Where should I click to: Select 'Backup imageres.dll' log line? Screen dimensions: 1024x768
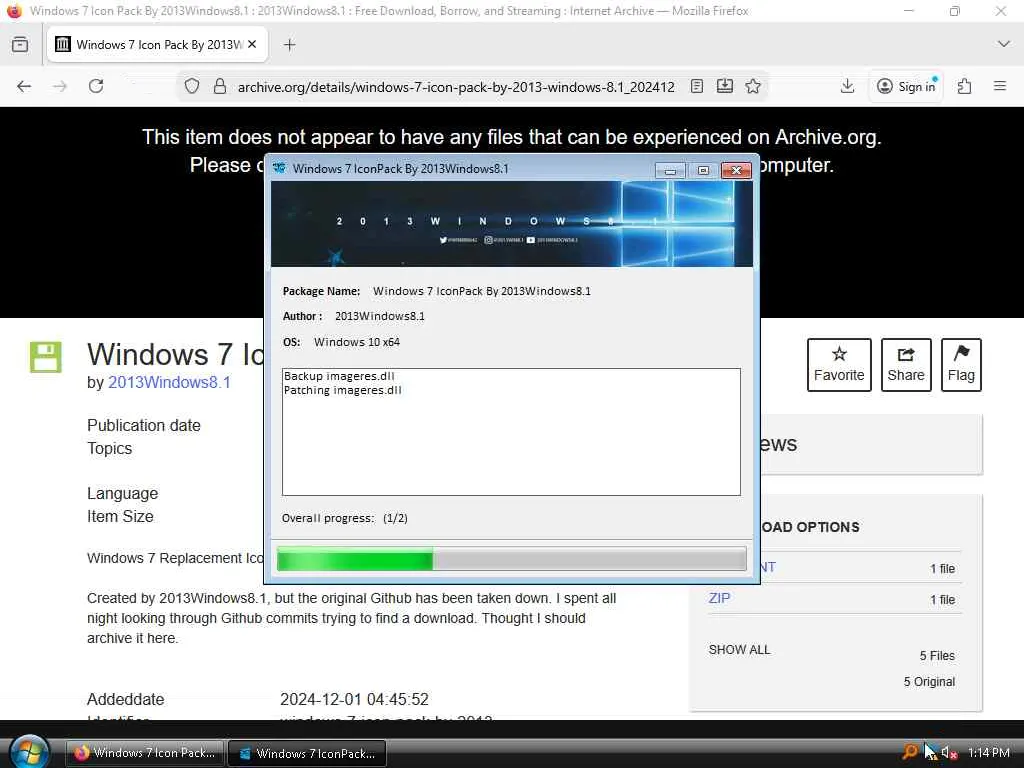pos(339,376)
